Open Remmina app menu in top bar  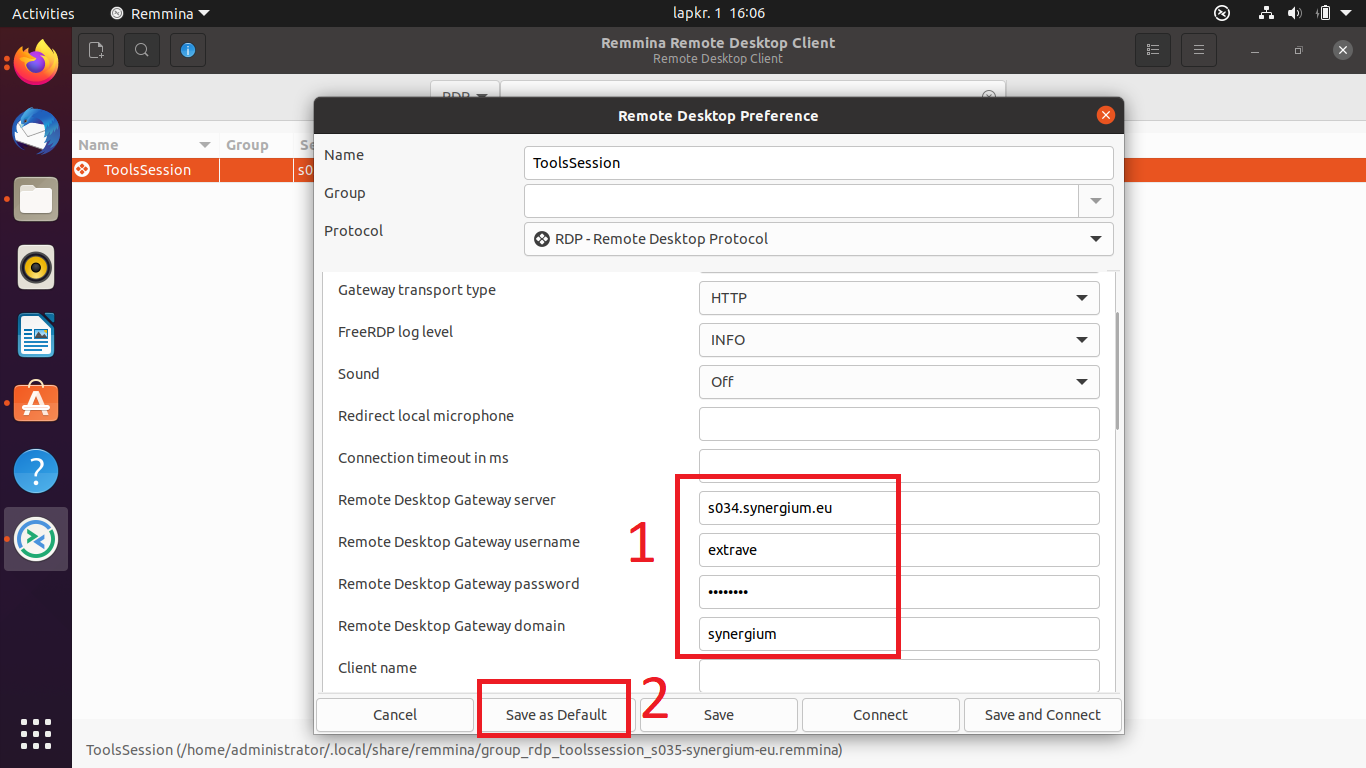pyautogui.click(x=160, y=13)
